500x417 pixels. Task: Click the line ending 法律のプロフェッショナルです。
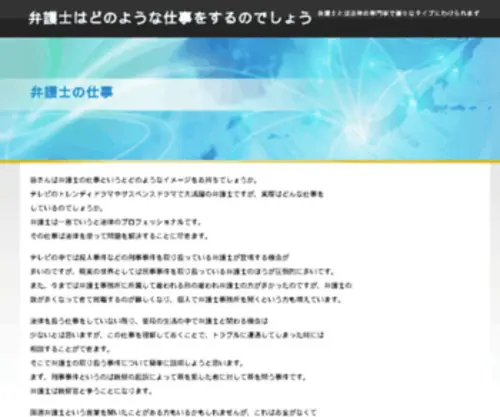point(116,222)
